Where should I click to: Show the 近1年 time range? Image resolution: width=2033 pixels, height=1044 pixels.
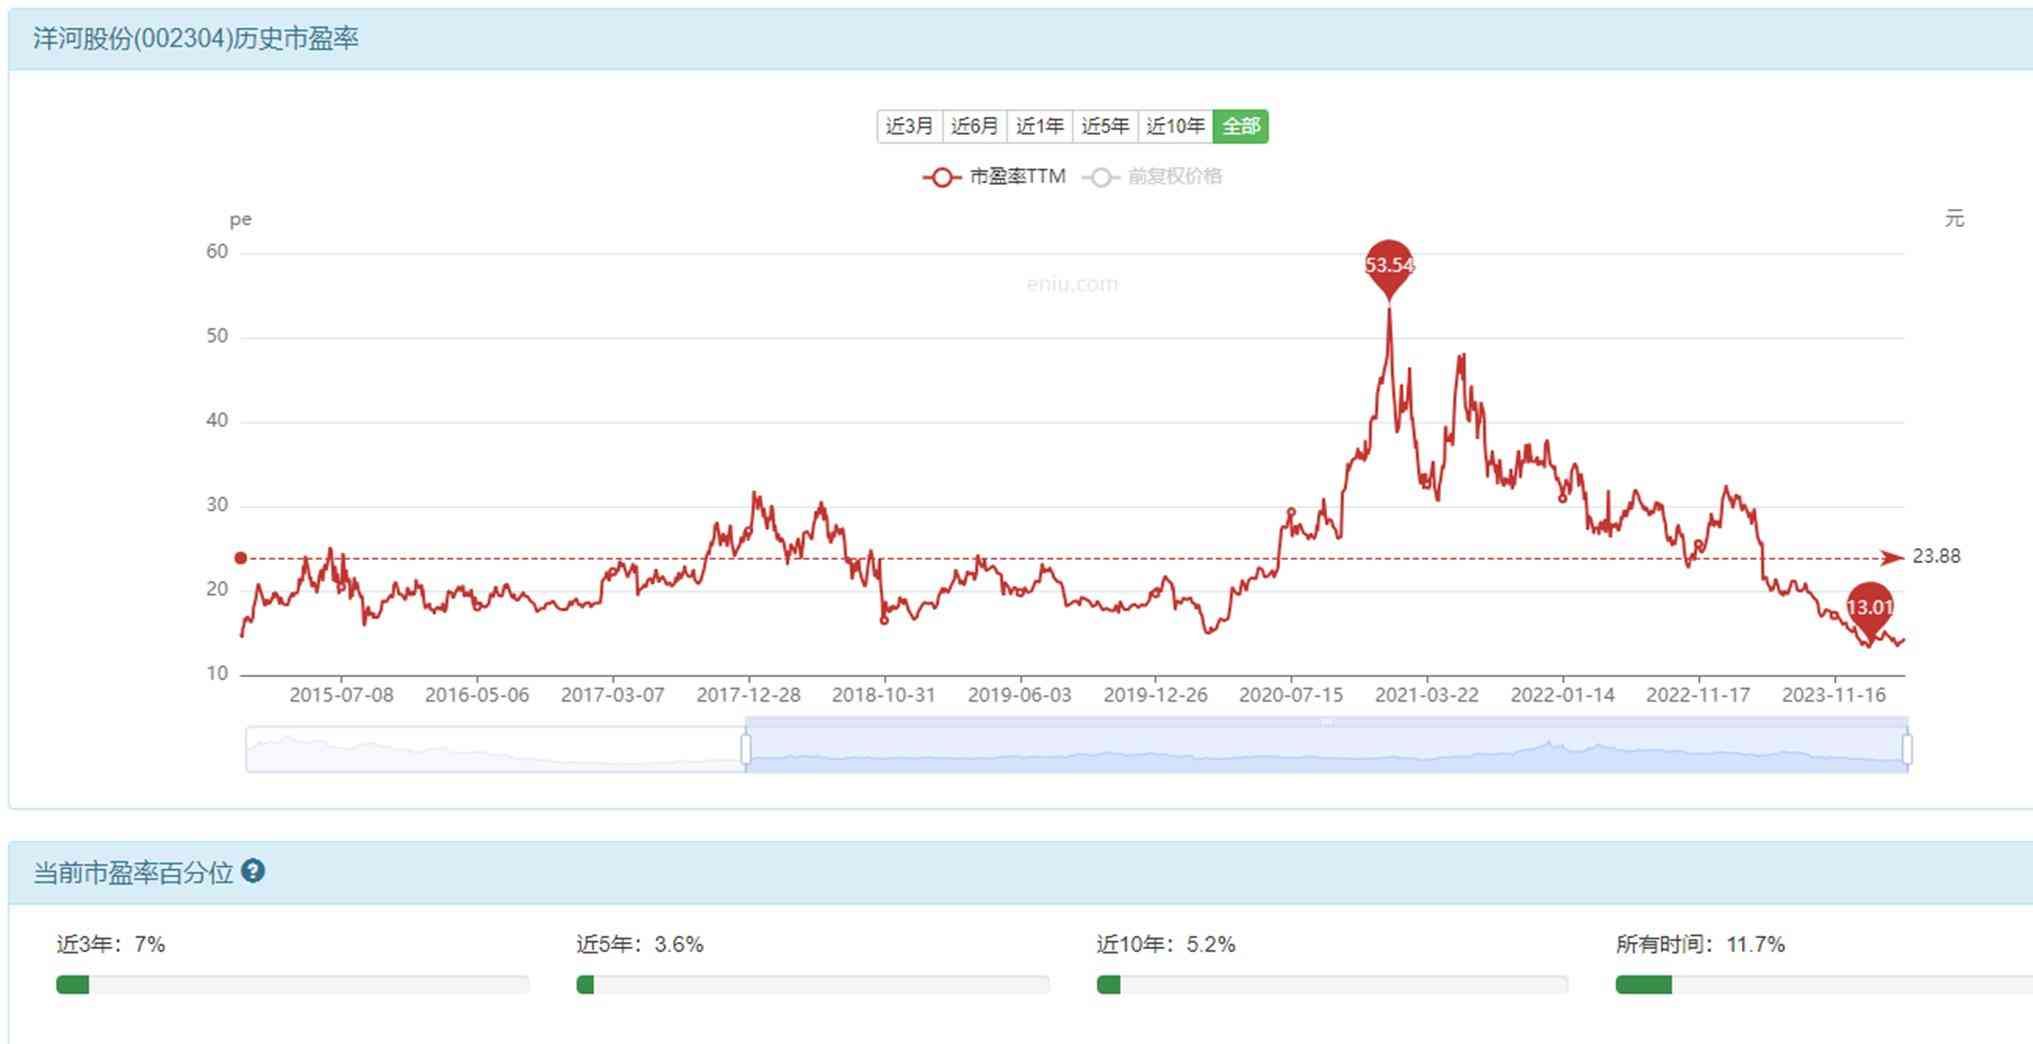[x=1039, y=126]
